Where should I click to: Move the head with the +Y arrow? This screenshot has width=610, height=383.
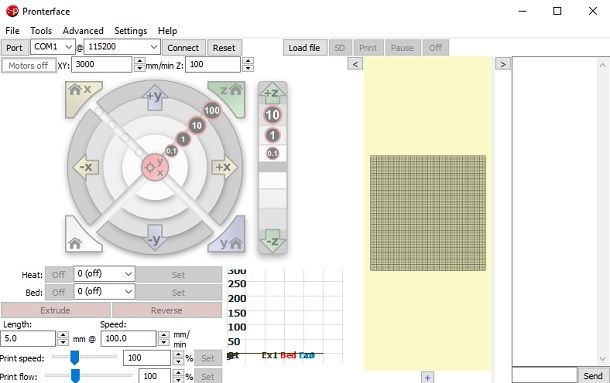pos(155,97)
